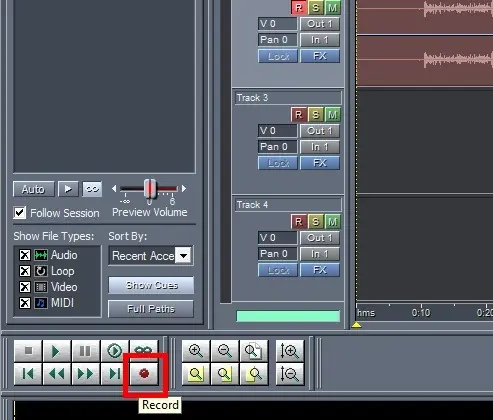493x420 pixels.
Task: Open Track 4 Out 1 output selector
Action: tap(320, 238)
